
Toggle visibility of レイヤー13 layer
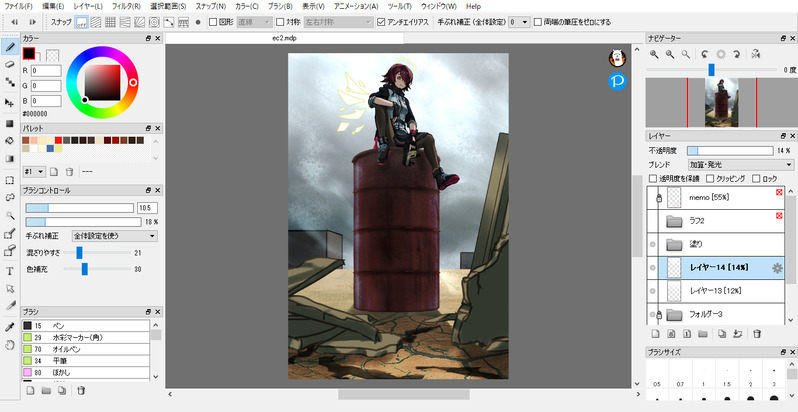point(652,290)
